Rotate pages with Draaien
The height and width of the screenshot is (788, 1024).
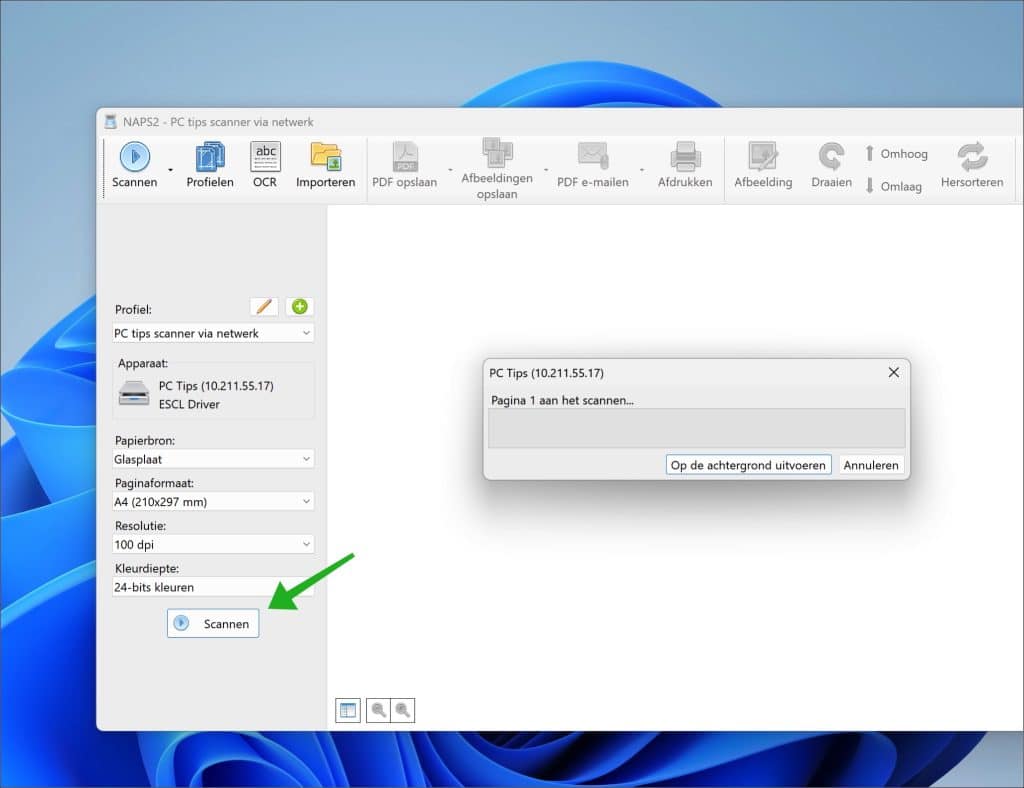point(831,165)
